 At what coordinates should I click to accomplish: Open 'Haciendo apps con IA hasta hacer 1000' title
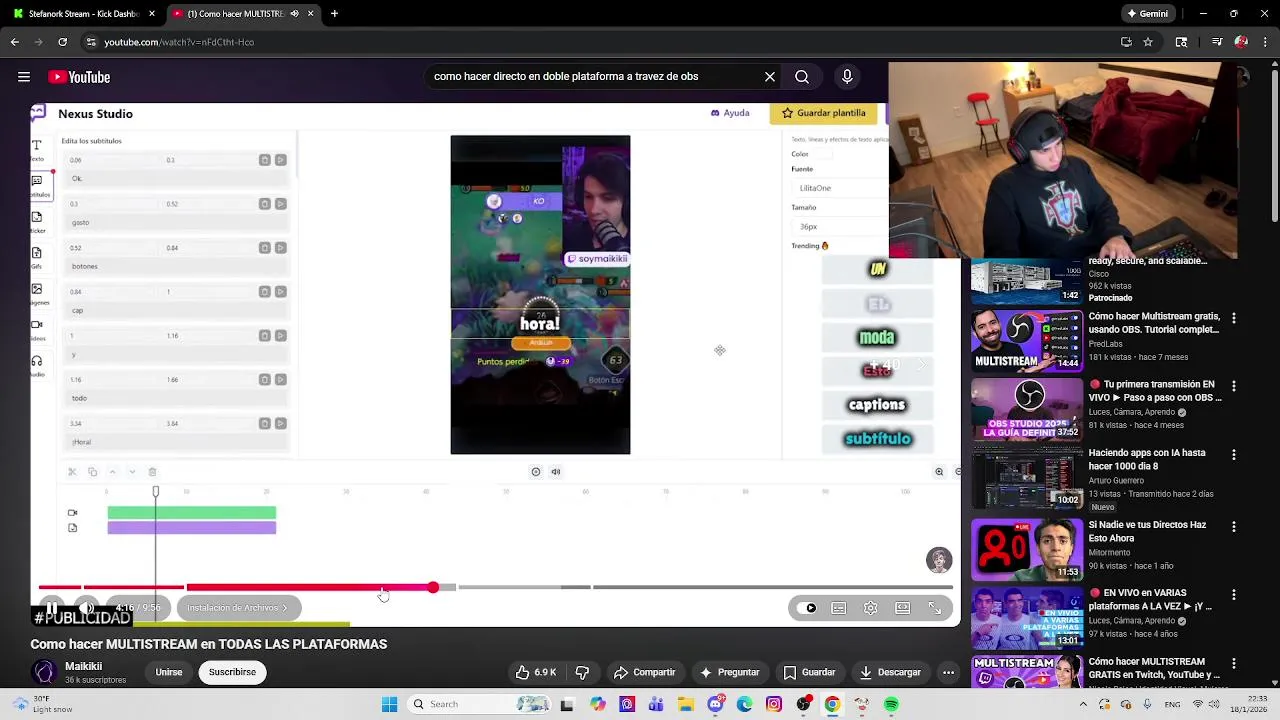coord(1147,459)
